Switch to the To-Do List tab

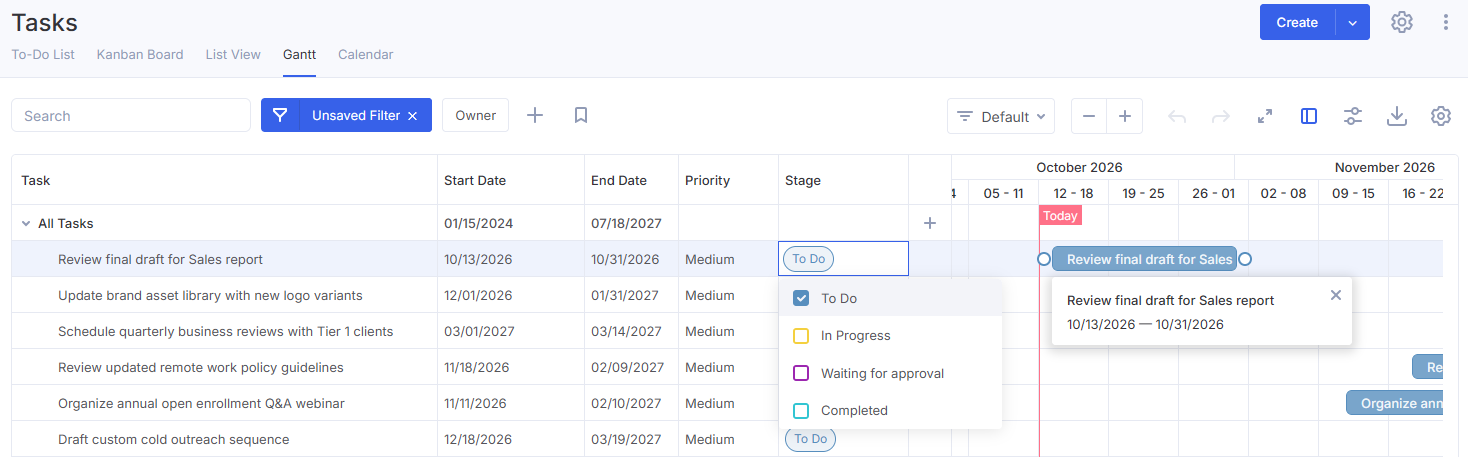(43, 55)
